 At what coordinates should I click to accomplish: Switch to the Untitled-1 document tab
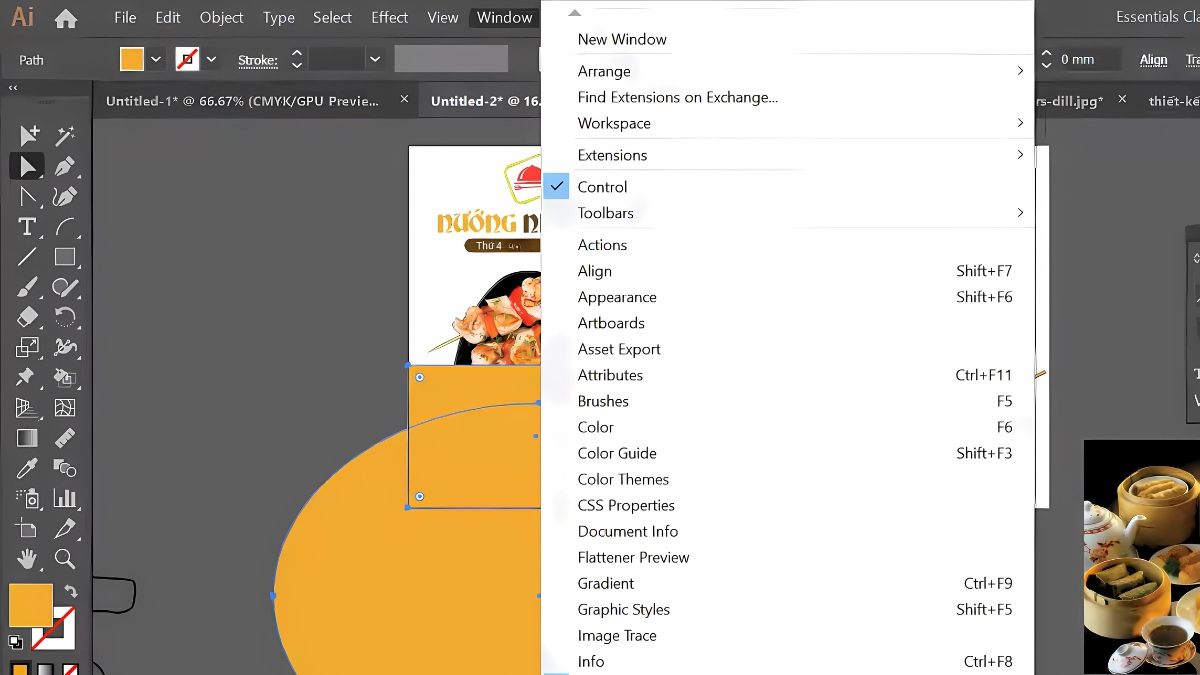click(x=242, y=101)
